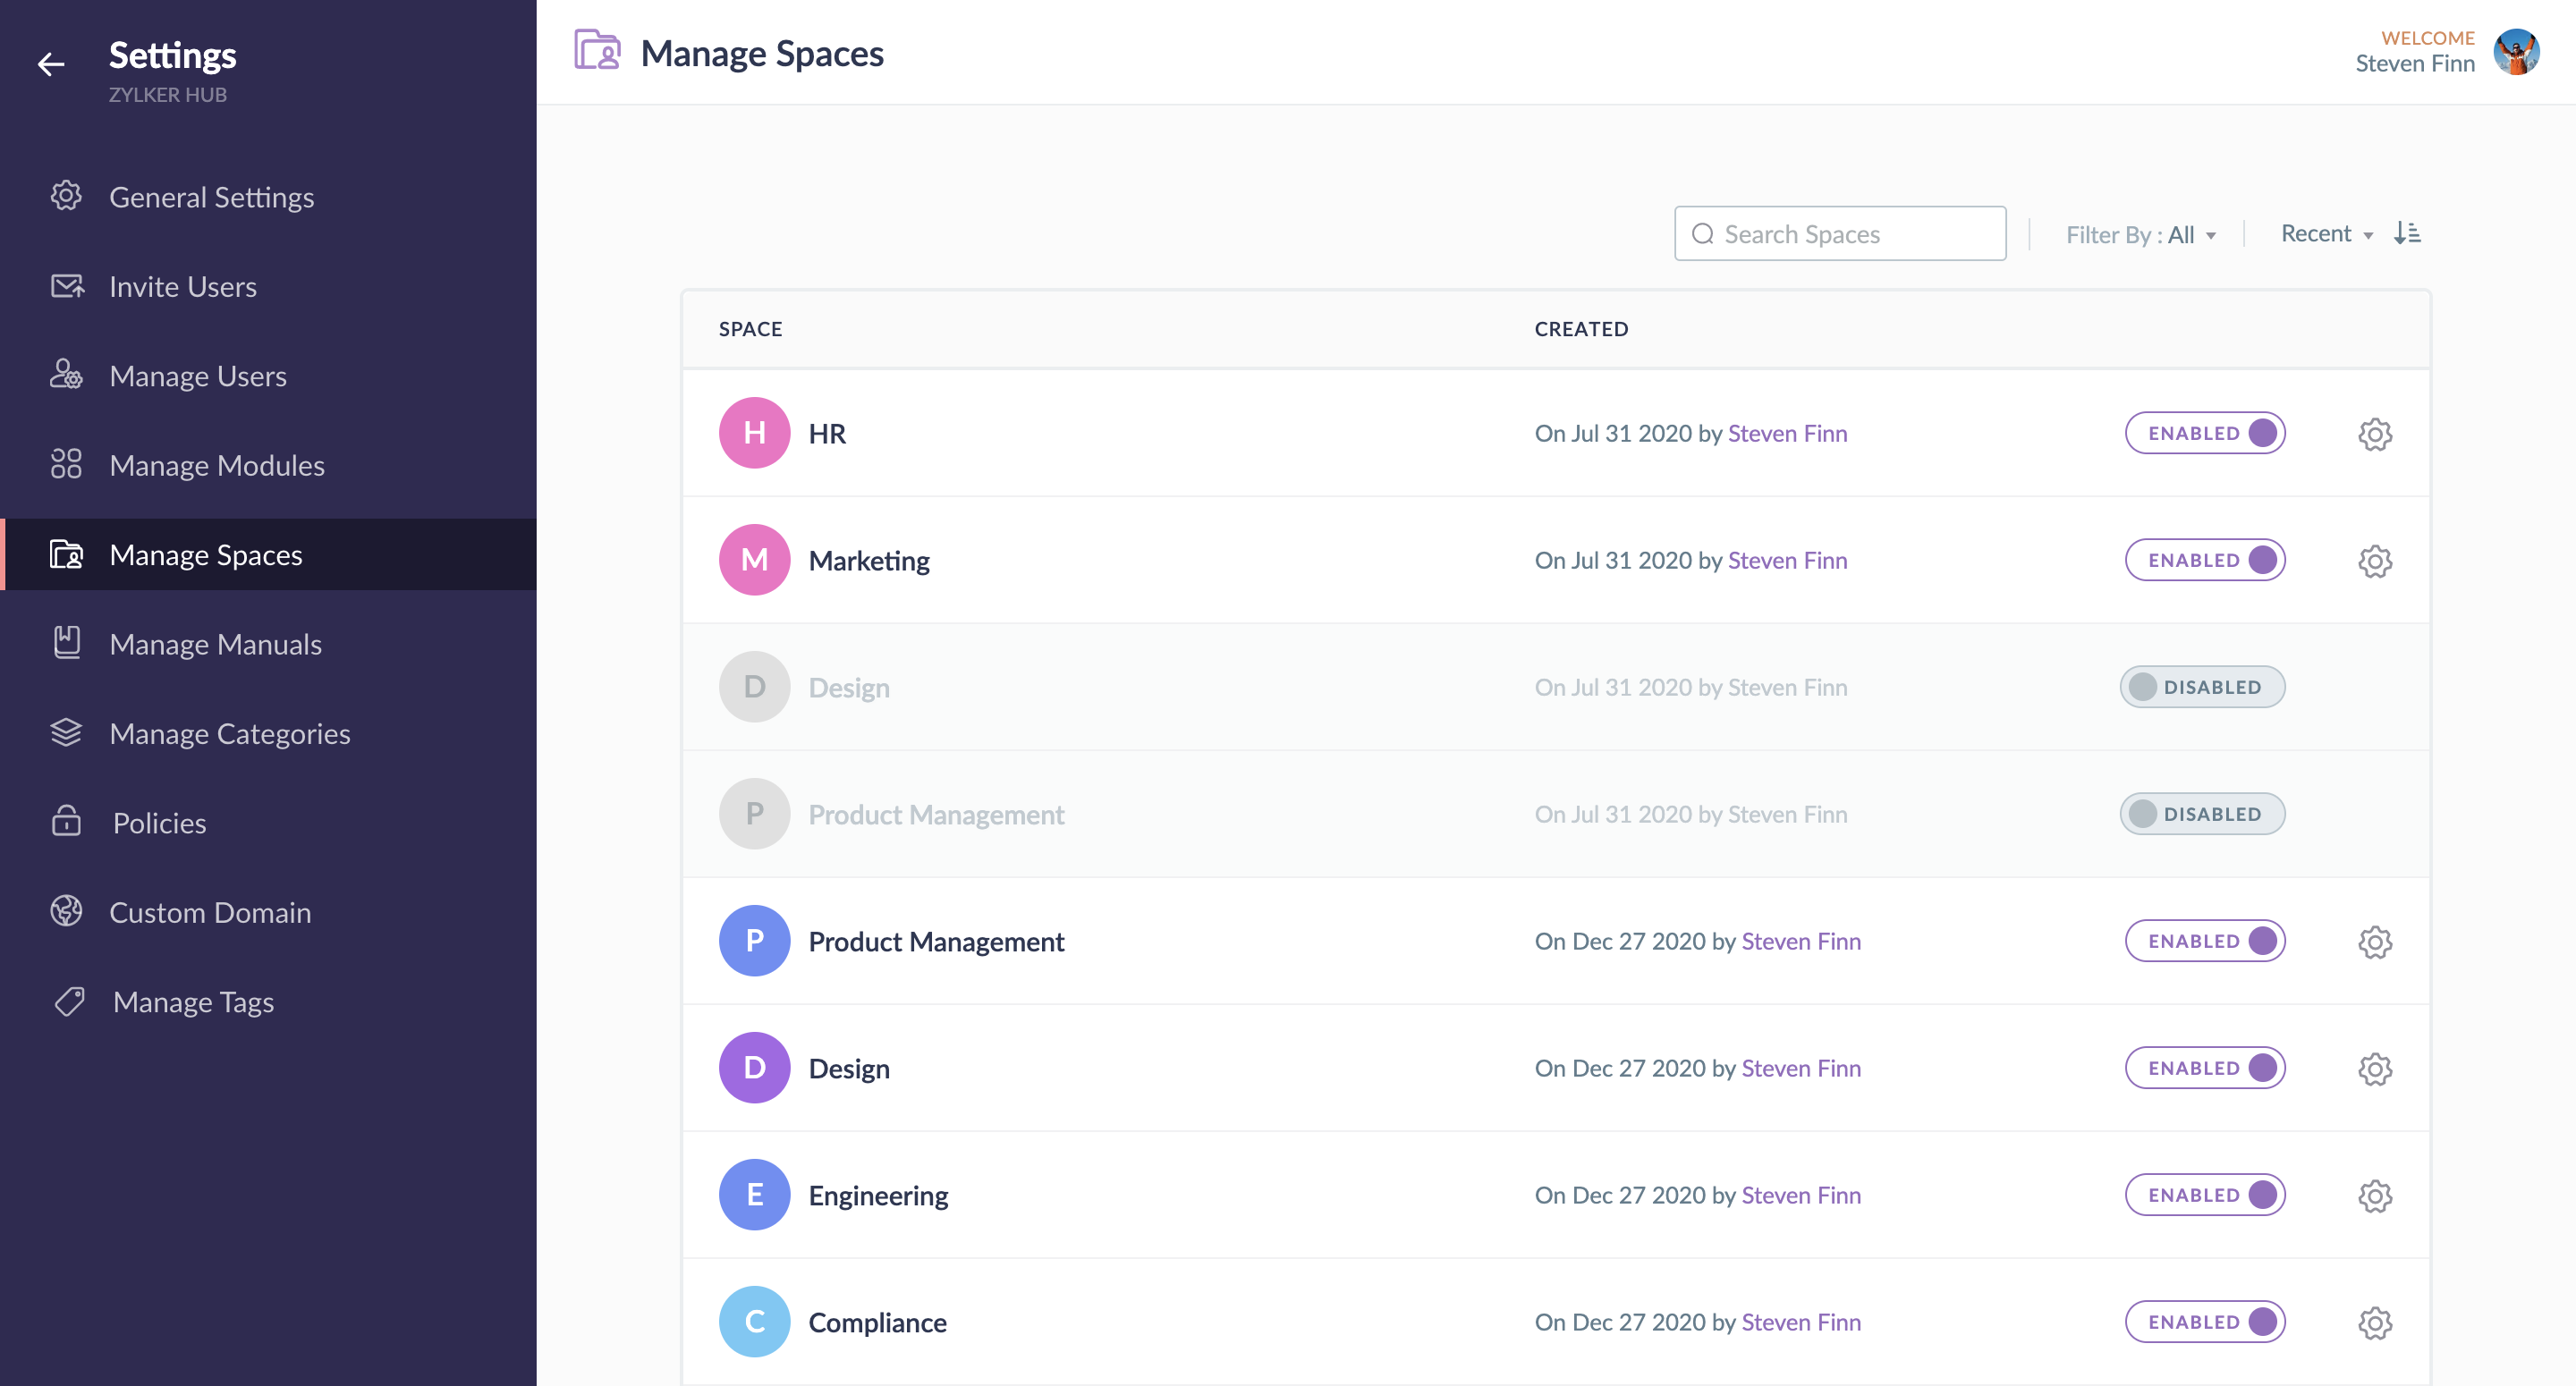Click the back arrow beside Settings
The height and width of the screenshot is (1386, 2576).
pyautogui.click(x=50, y=65)
